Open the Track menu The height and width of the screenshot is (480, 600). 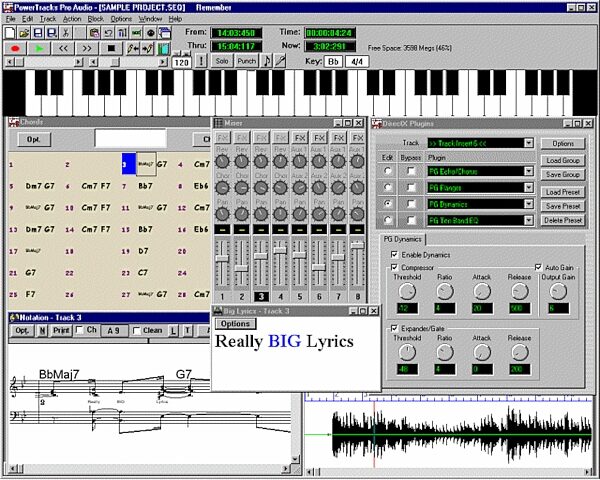pos(48,19)
